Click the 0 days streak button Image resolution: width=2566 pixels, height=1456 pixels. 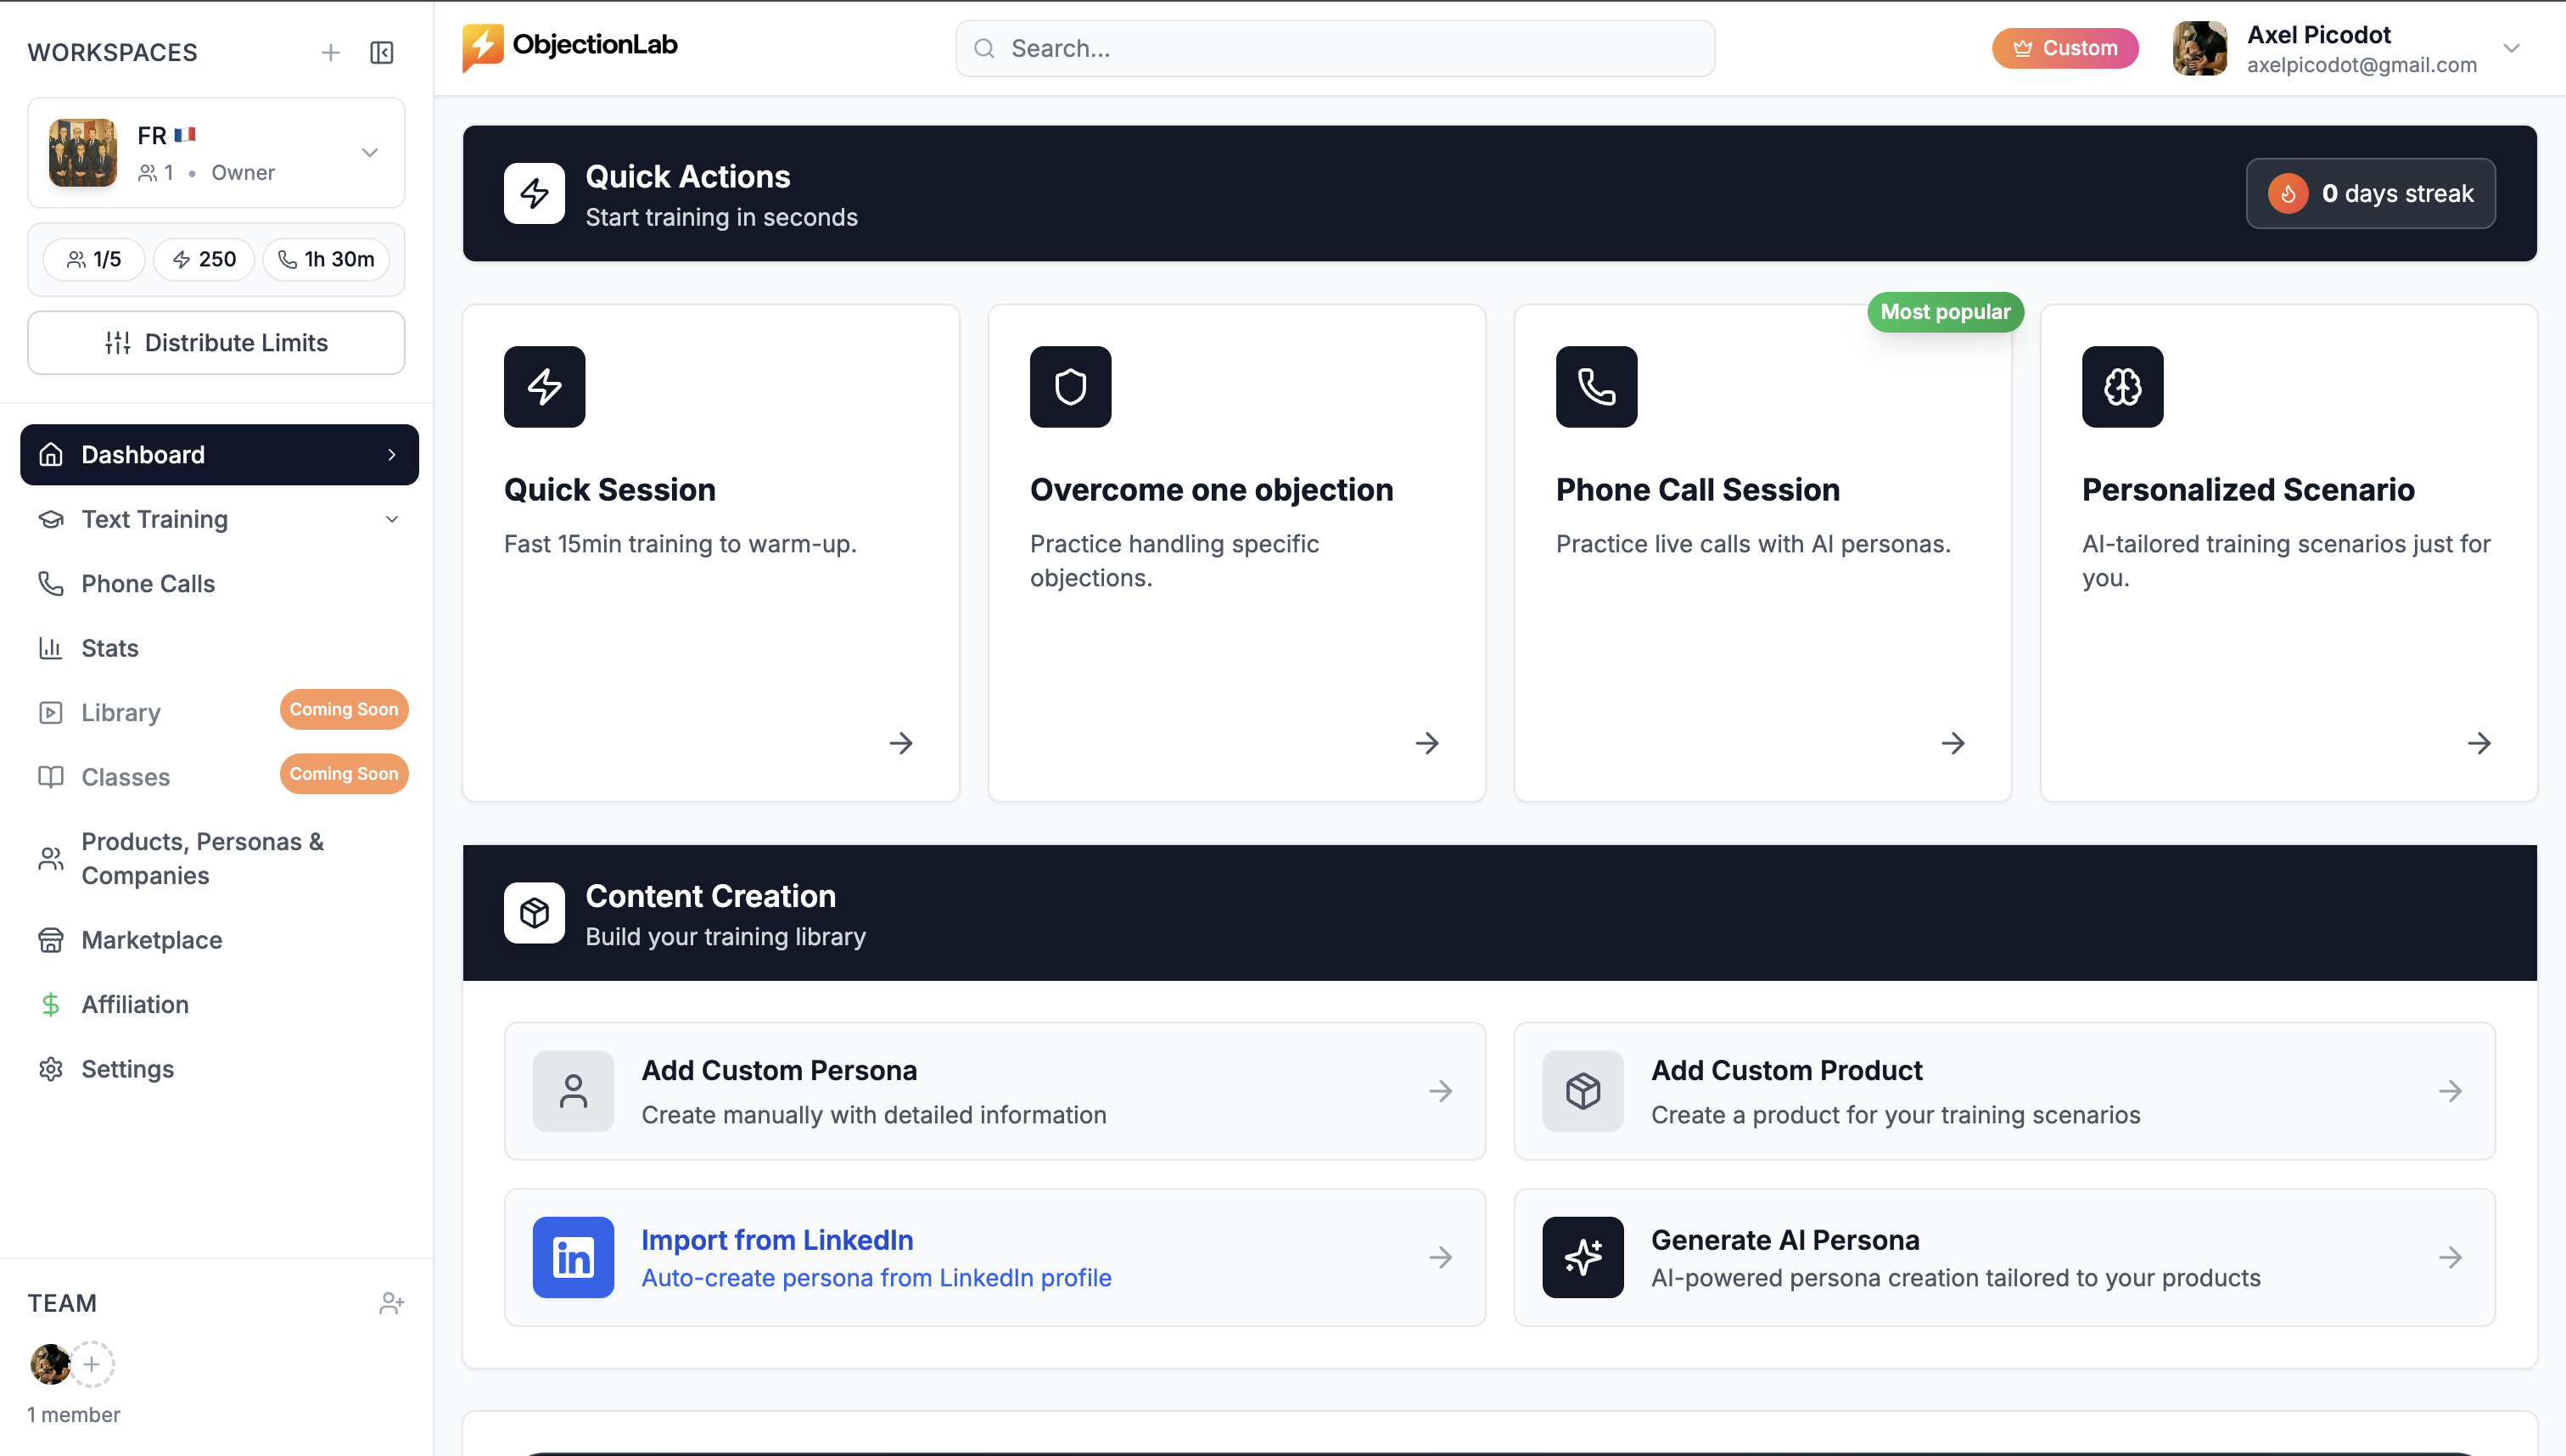coord(2370,193)
